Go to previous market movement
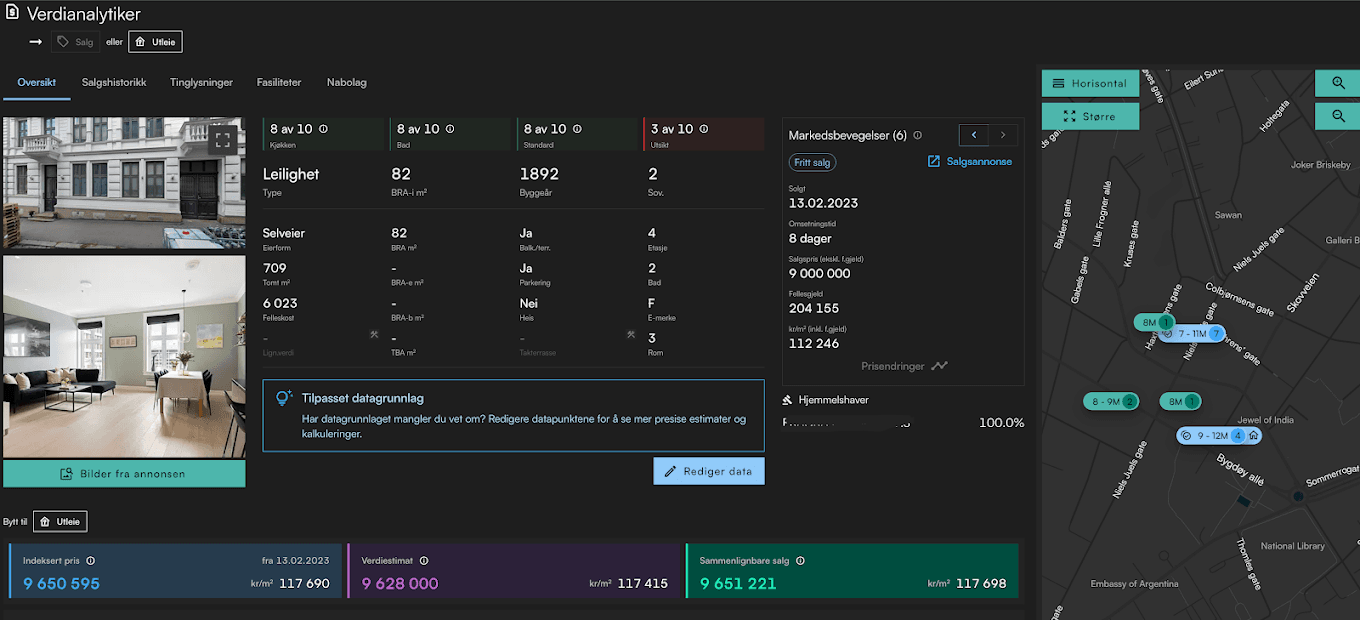1360x620 pixels. pyautogui.click(x=974, y=135)
